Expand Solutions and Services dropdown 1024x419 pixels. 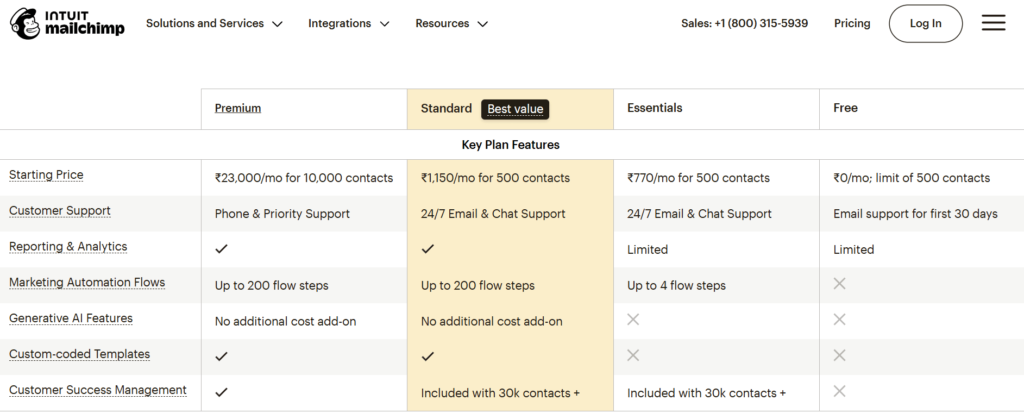coord(214,23)
